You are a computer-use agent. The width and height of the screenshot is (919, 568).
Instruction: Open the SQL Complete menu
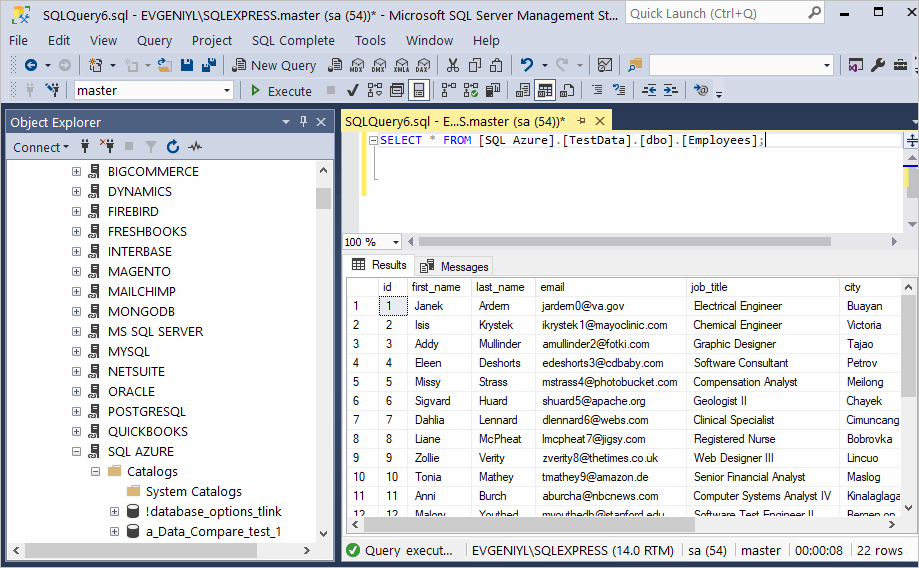pyautogui.click(x=293, y=40)
